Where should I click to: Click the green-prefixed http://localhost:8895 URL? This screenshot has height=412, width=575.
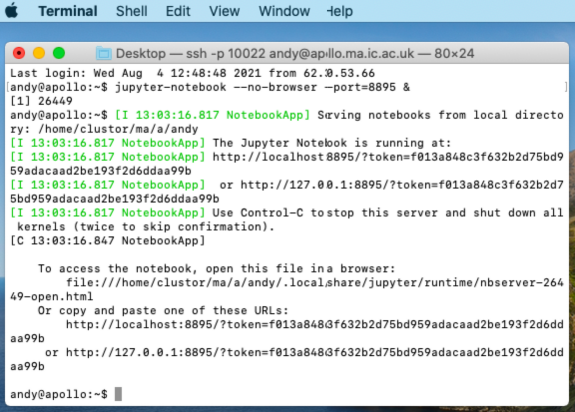[388, 157]
